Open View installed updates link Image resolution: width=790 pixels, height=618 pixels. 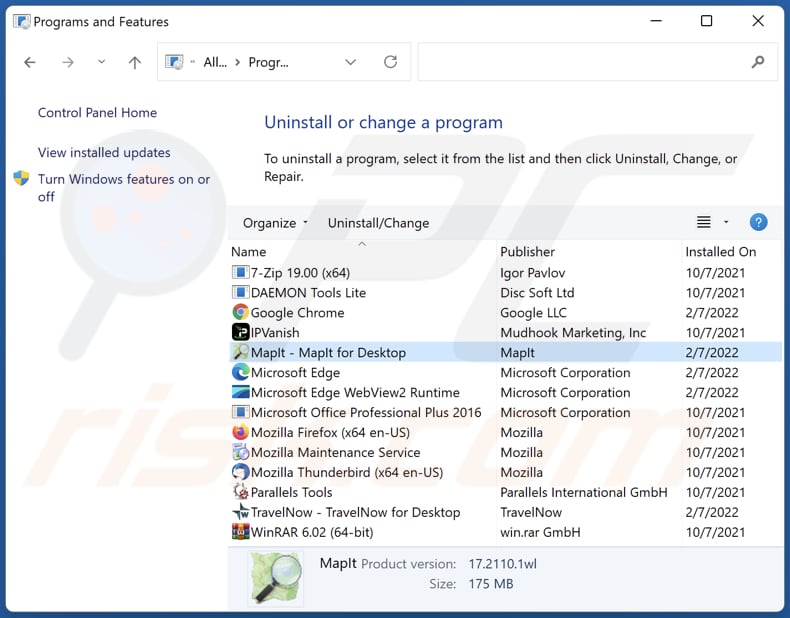[x=104, y=153]
